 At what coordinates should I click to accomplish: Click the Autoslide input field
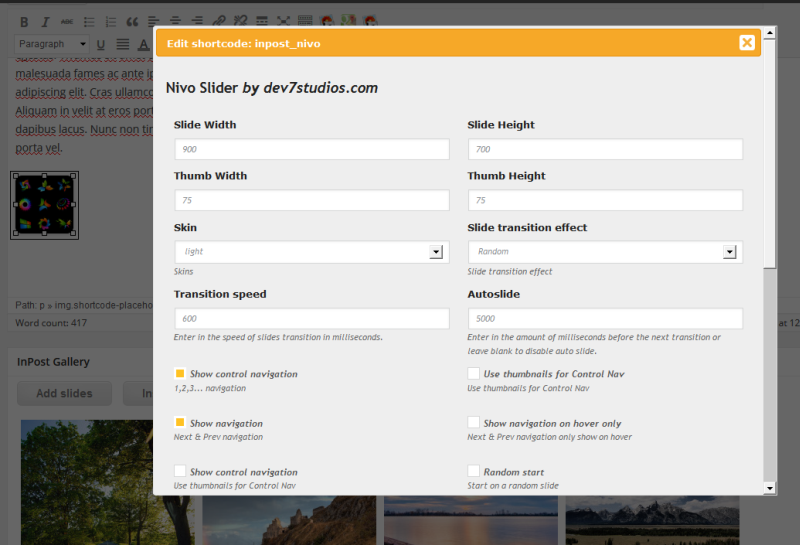point(605,318)
